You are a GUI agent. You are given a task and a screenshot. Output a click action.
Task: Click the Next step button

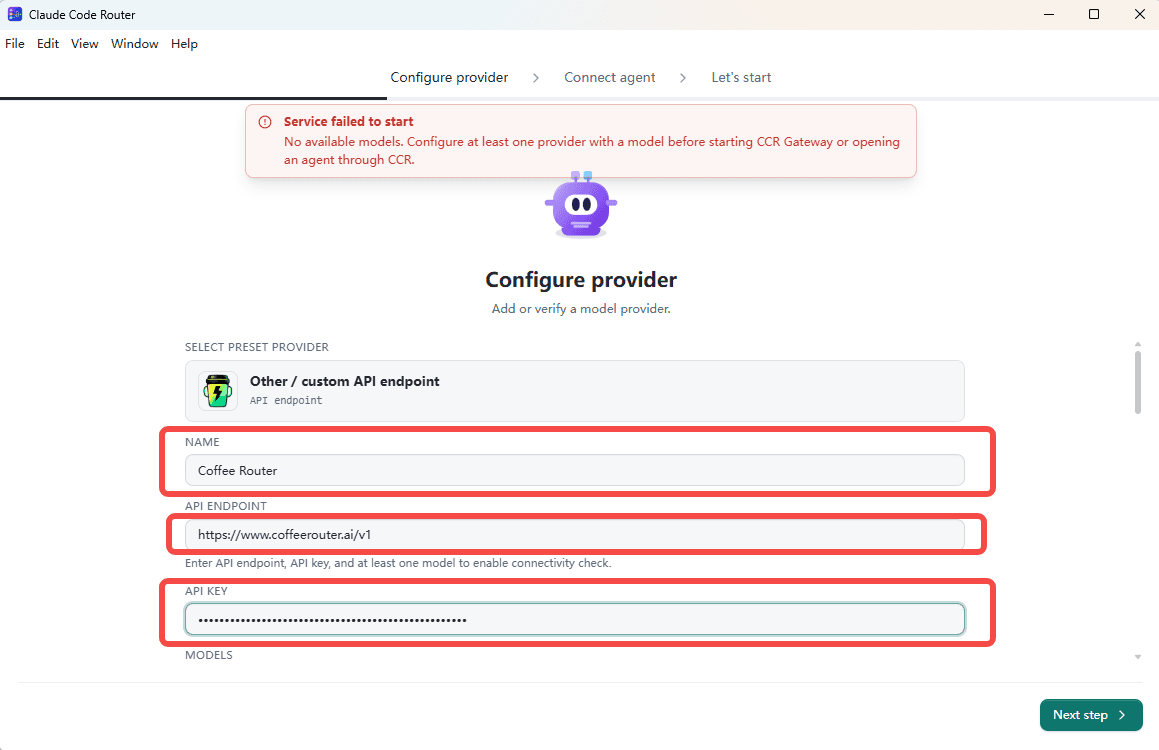click(x=1091, y=715)
